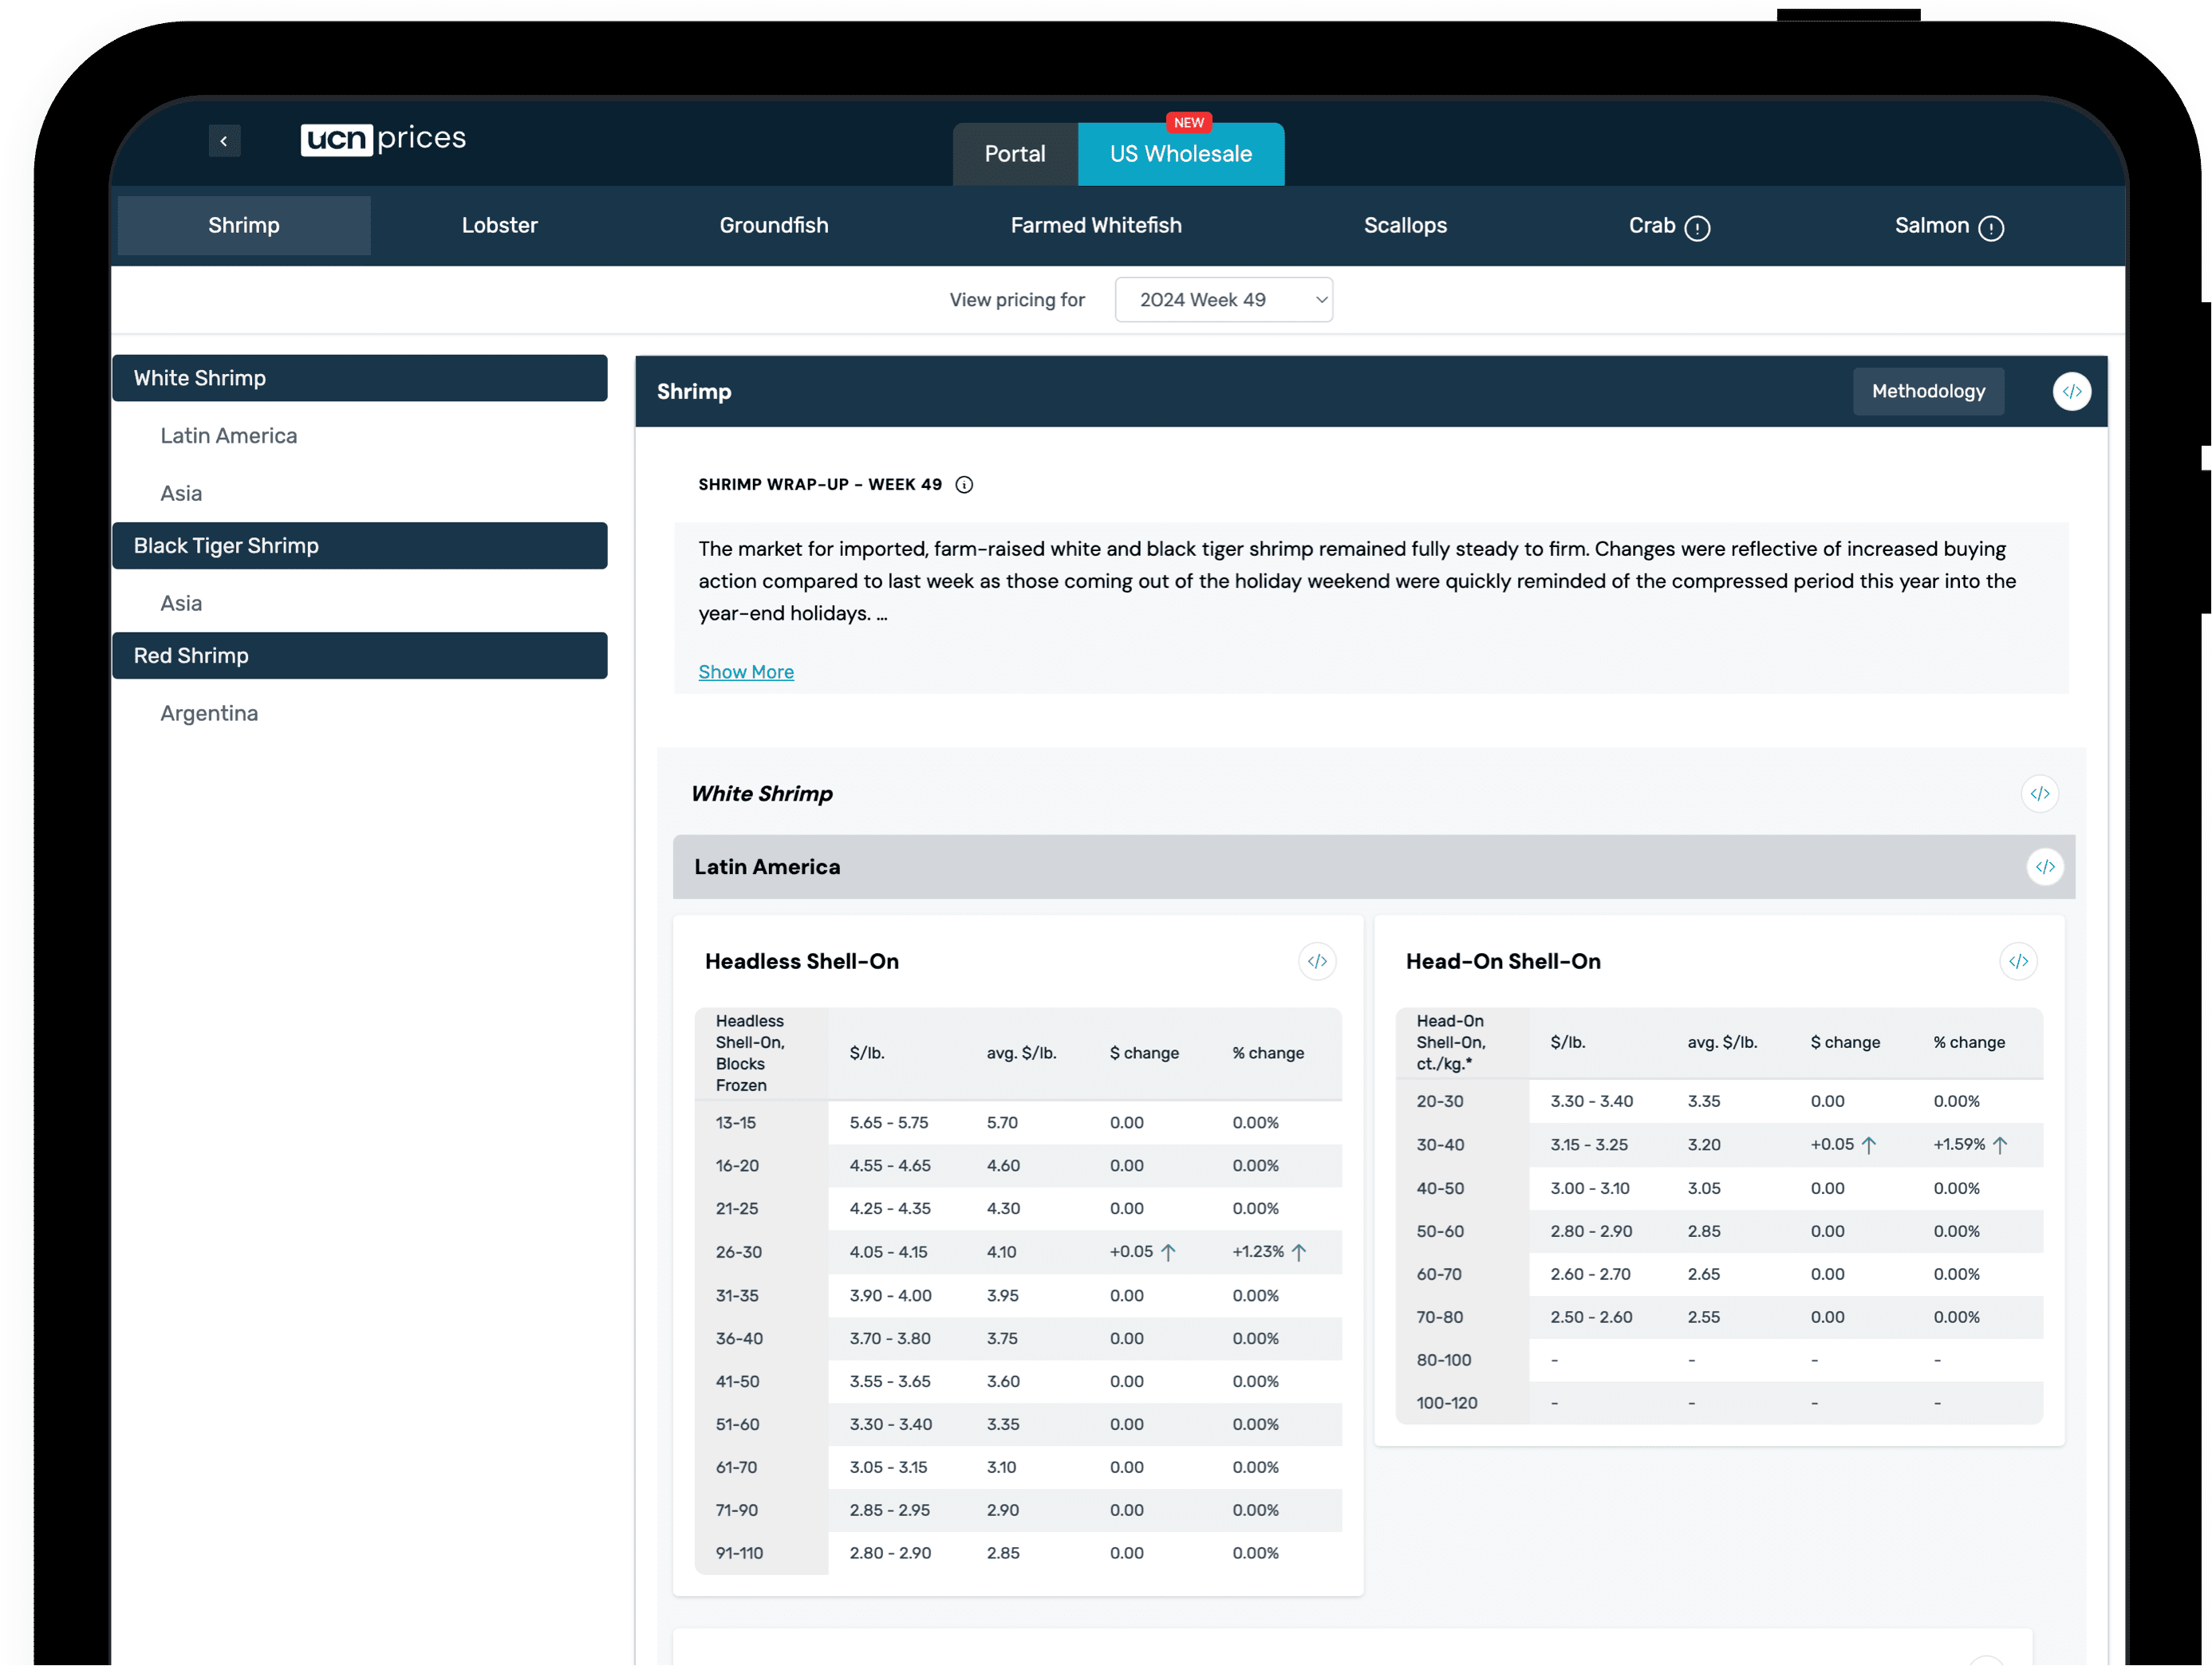The image size is (2212, 1666).
Task: Click up arrow next to +1.59% change
Action: tap(2000, 1145)
